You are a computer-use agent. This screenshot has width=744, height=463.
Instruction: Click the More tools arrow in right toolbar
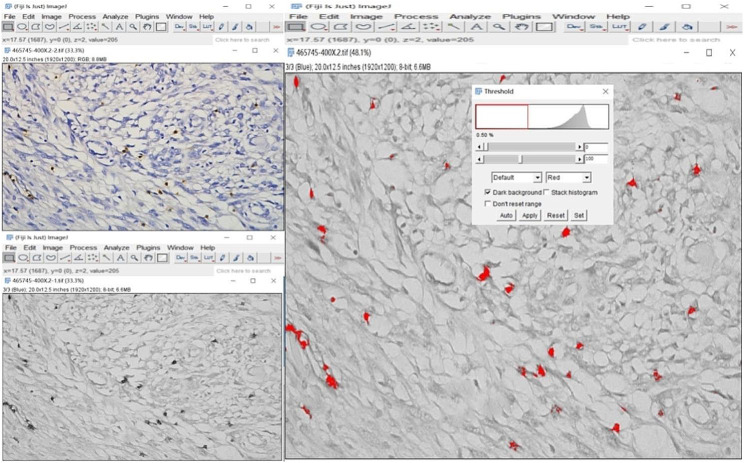[731, 27]
